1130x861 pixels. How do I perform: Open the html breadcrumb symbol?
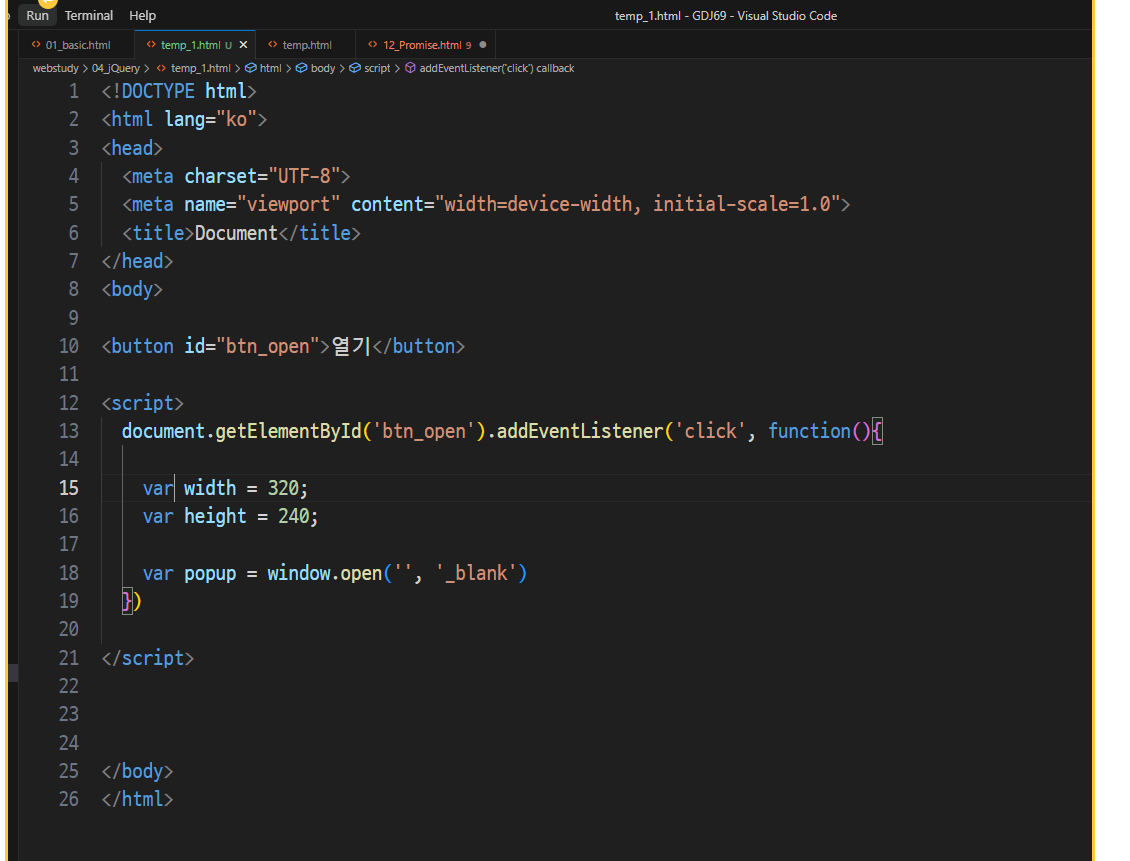[271, 68]
